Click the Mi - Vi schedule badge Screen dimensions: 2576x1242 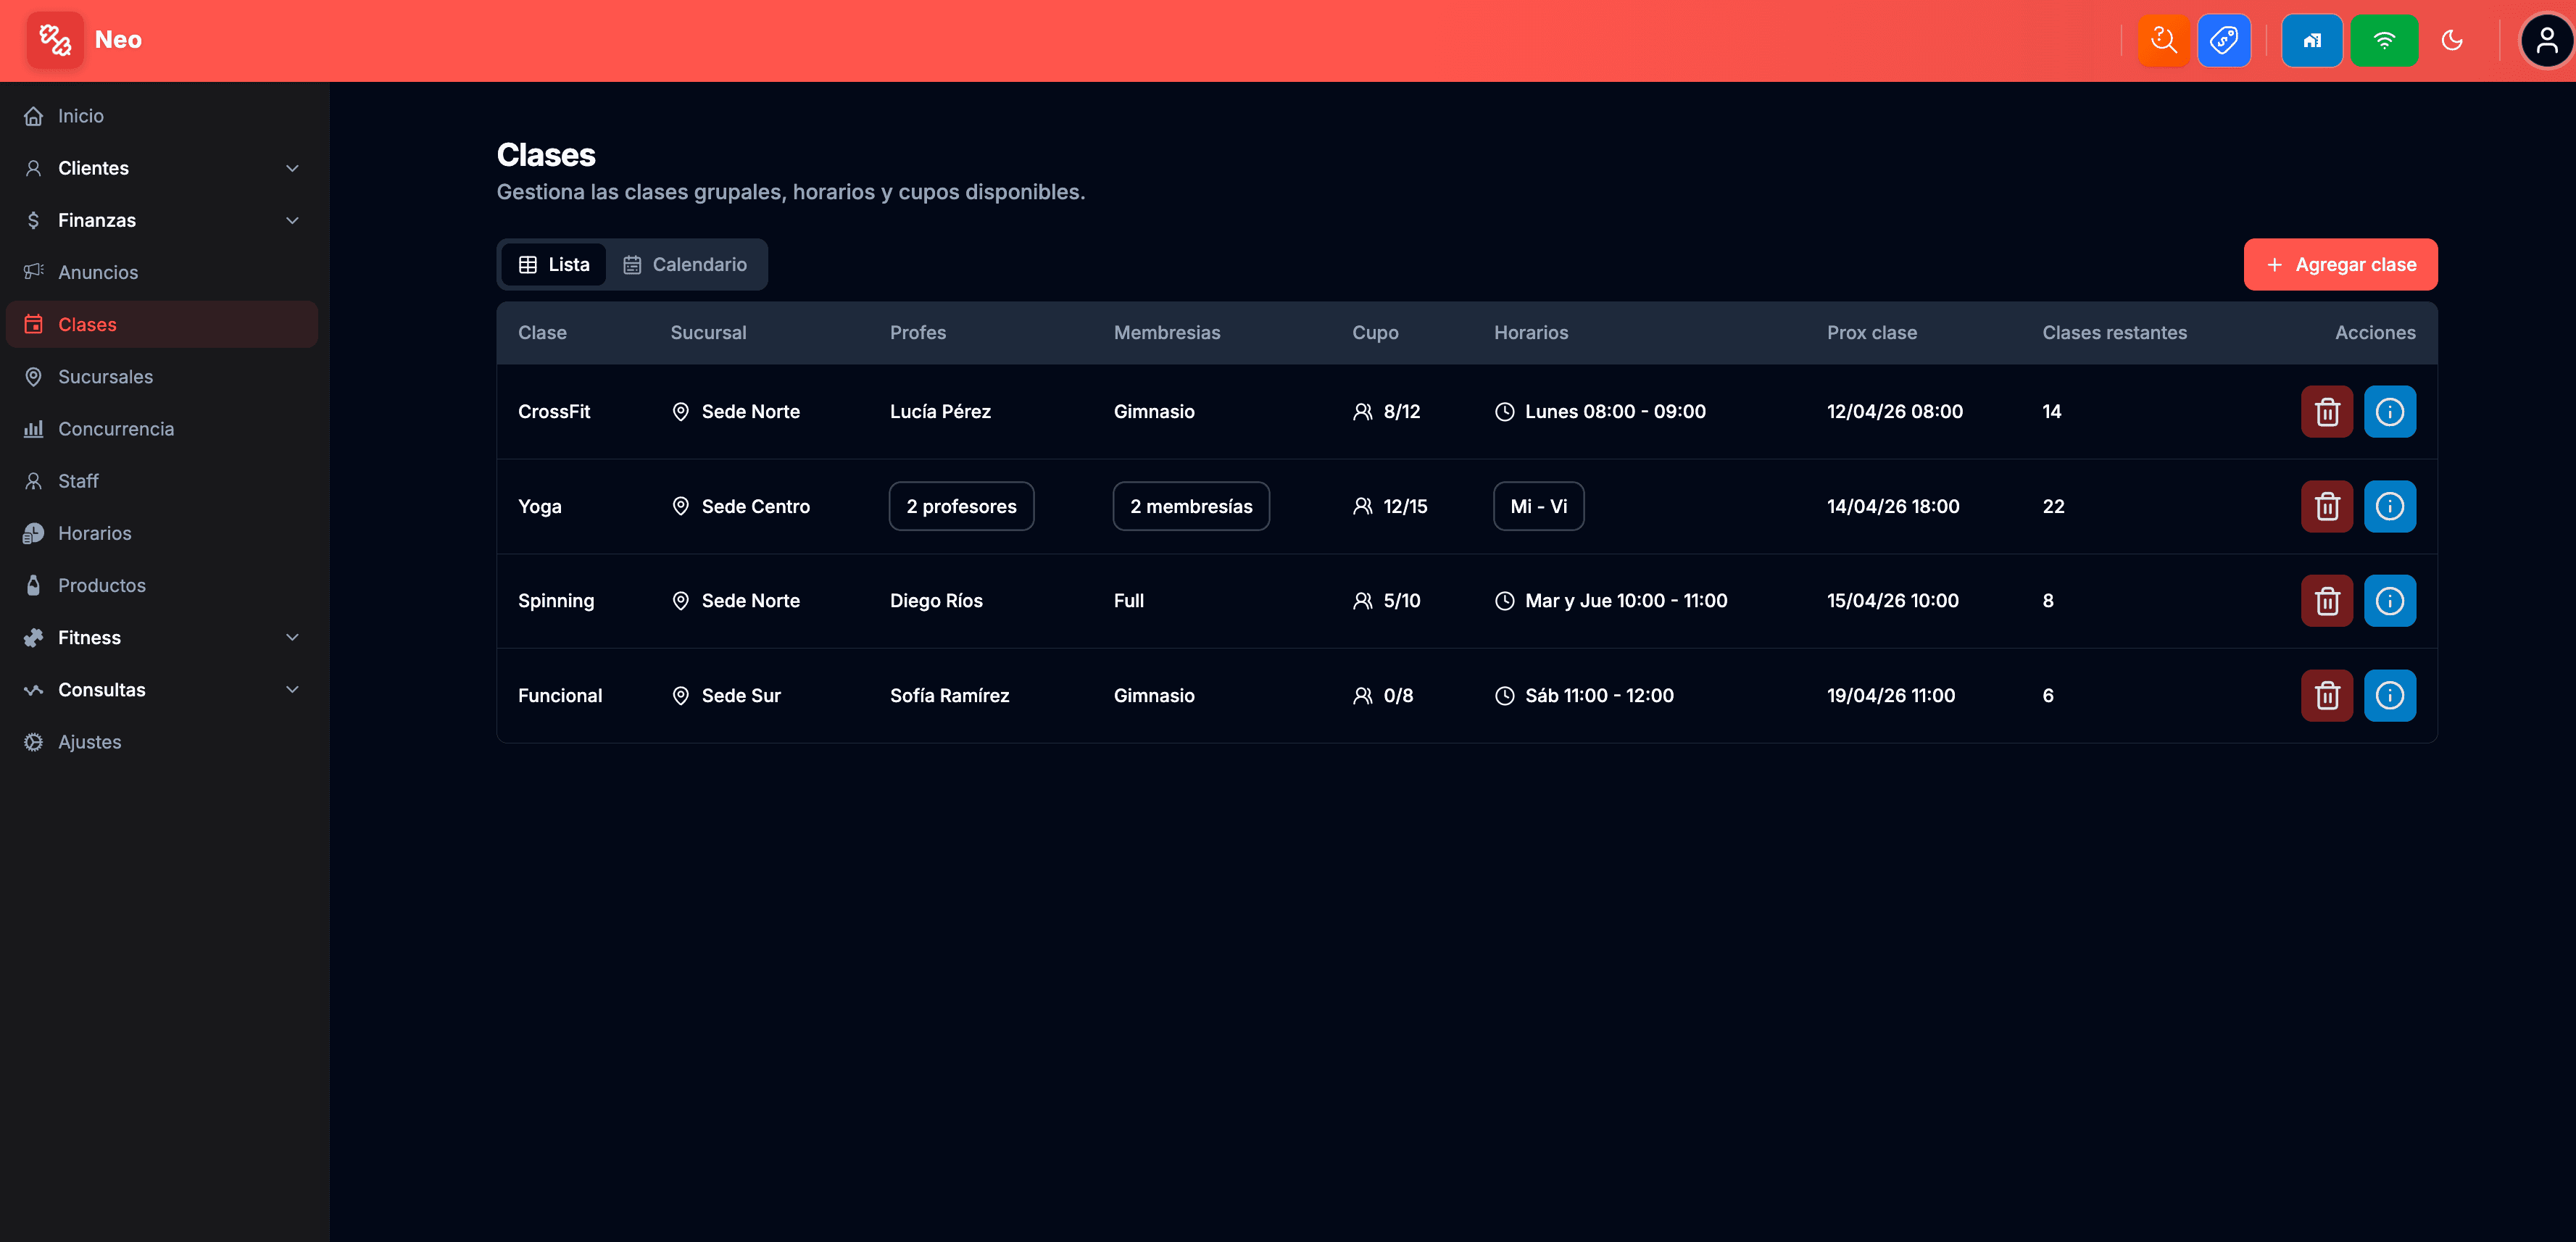(x=1538, y=507)
